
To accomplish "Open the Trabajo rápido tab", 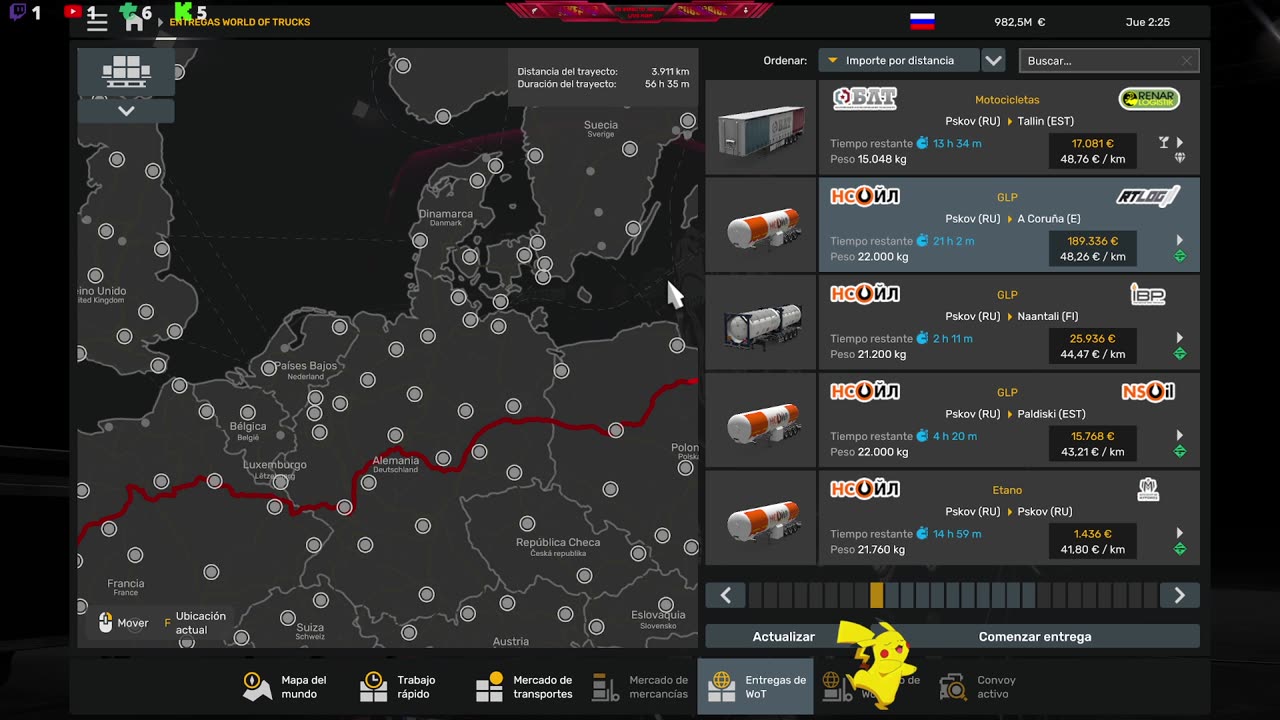I will point(399,687).
